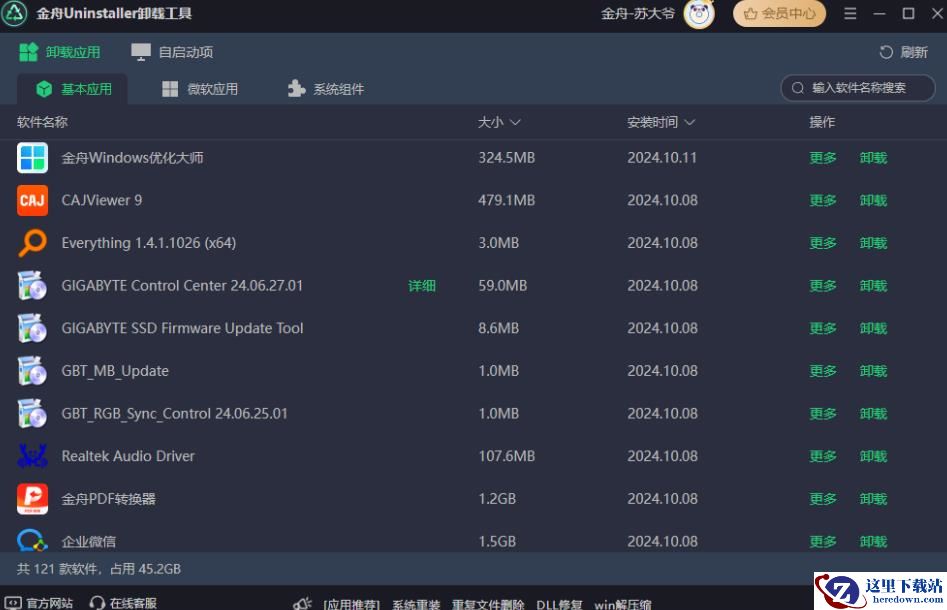947x610 pixels.
Task: Select the 系统组件 tab
Action: coord(326,89)
